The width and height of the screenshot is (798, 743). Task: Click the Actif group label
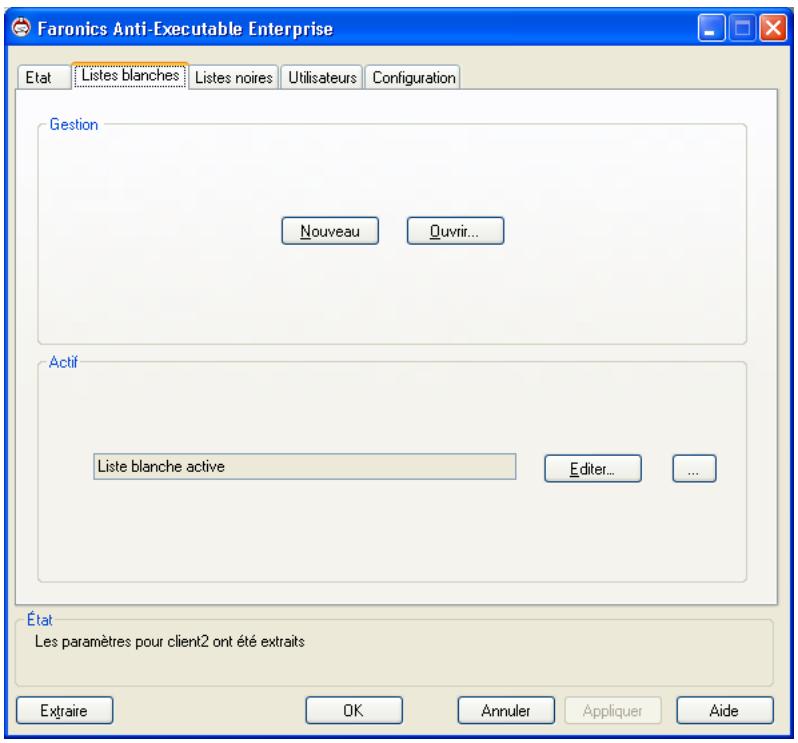(x=63, y=362)
